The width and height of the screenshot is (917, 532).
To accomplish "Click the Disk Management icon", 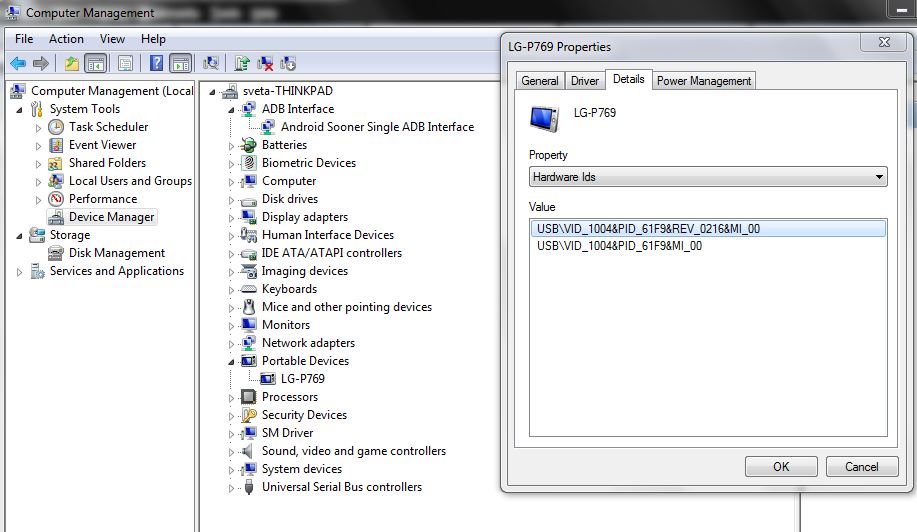I will tap(56, 253).
